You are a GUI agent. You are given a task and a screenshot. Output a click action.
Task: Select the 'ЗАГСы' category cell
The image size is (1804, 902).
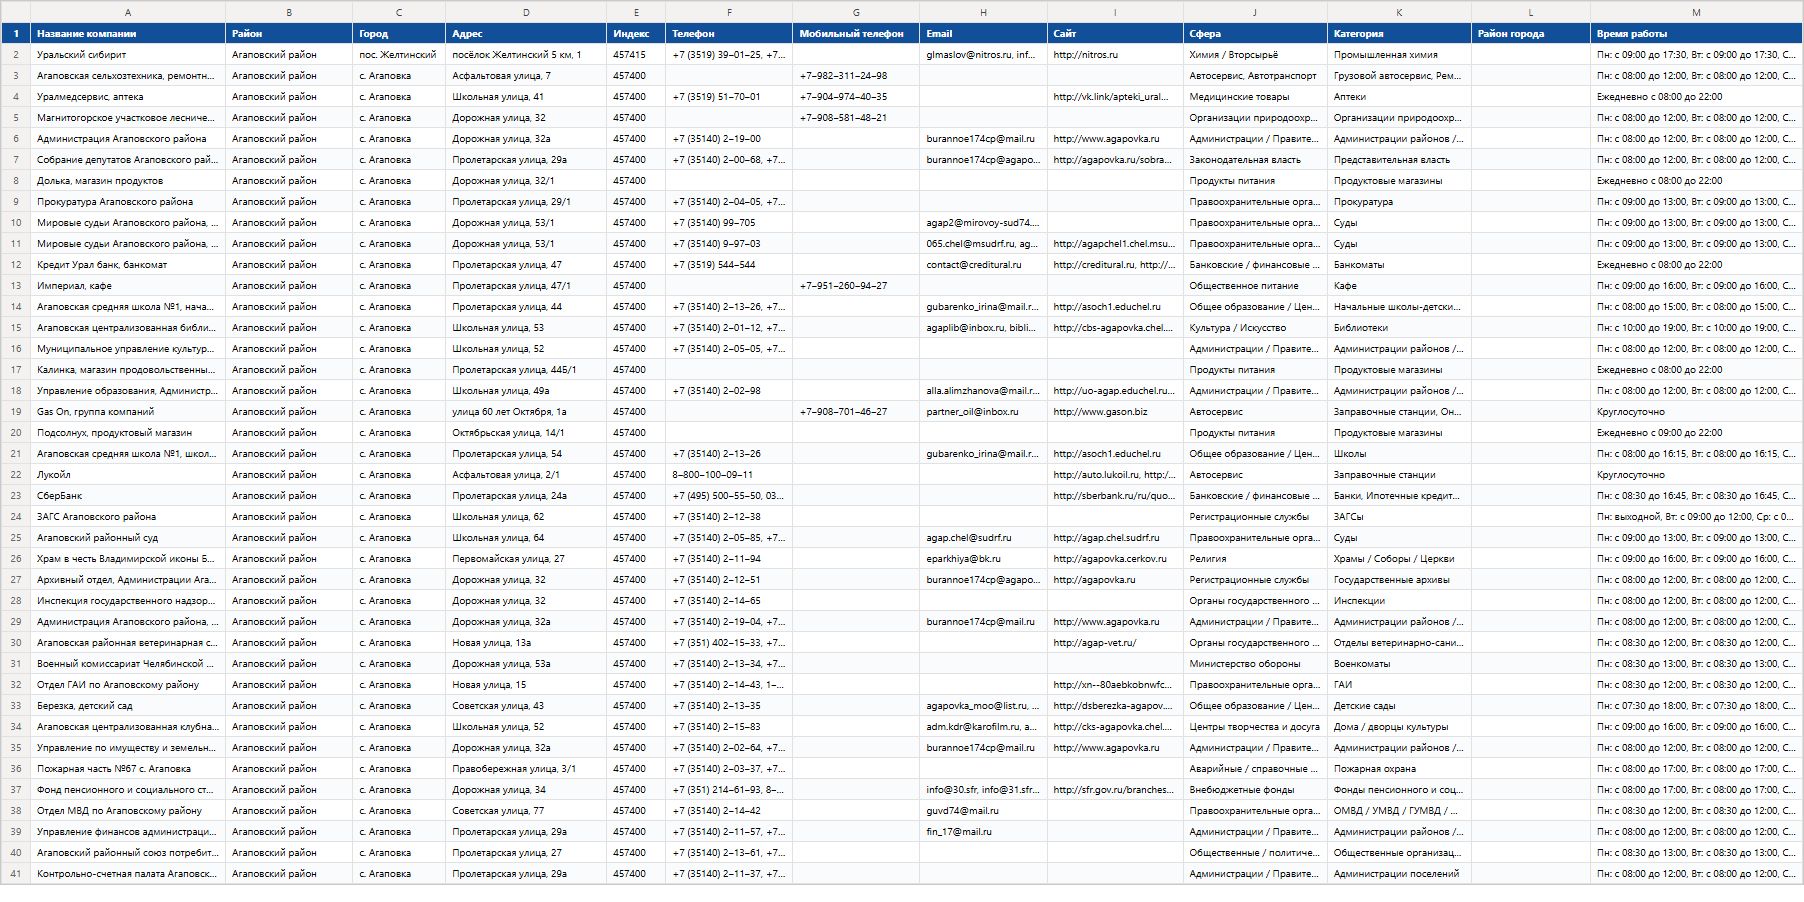(x=1399, y=517)
